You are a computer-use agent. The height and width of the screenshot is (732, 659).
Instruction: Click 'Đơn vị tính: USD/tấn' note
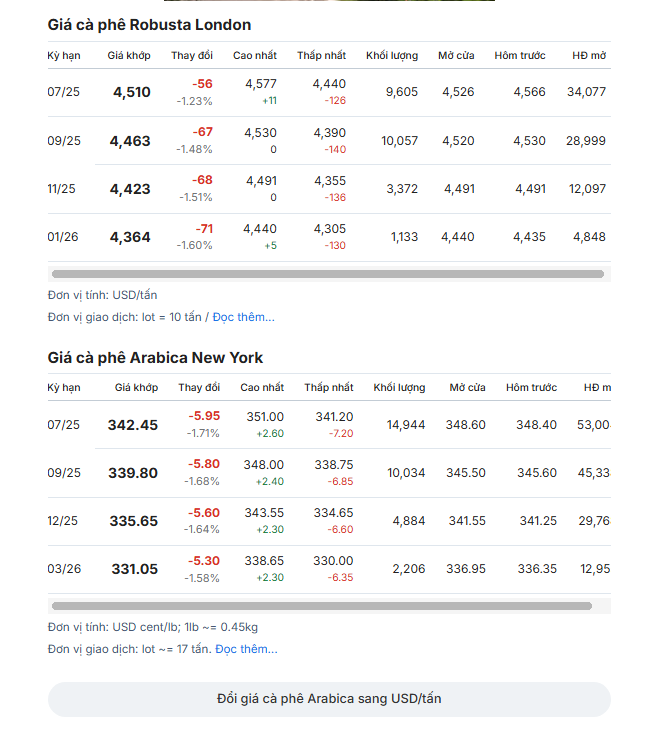[x=102, y=296]
